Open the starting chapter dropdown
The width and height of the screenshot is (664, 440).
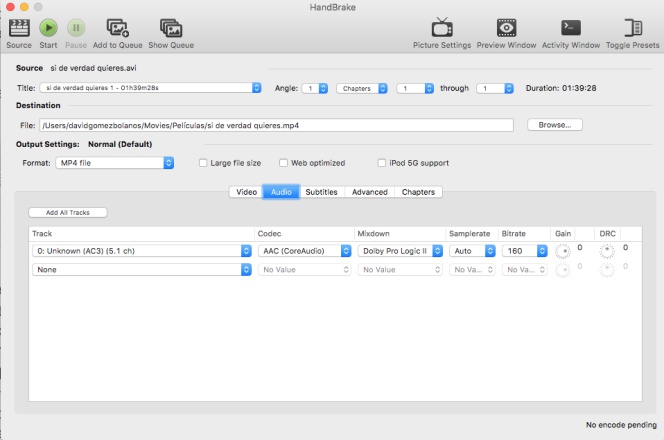(415, 88)
